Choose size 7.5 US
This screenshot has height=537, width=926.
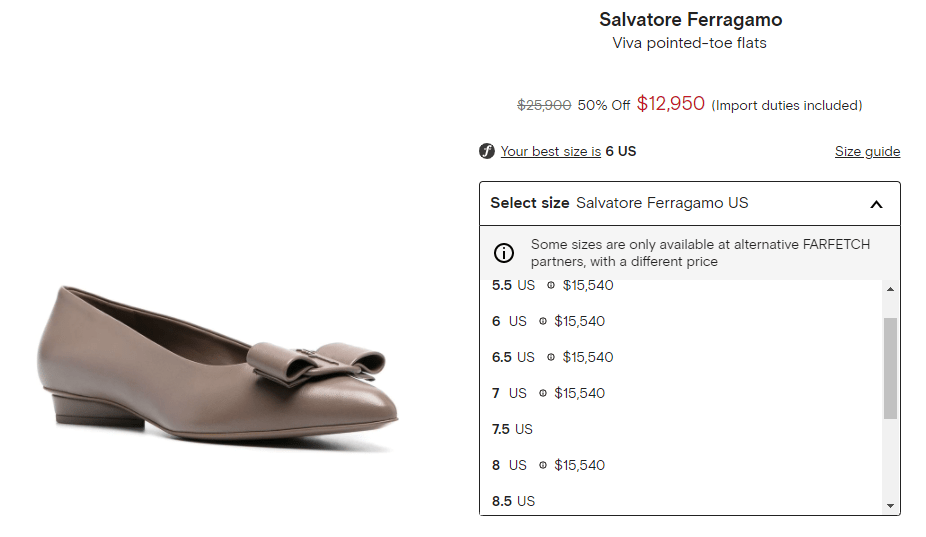point(512,430)
